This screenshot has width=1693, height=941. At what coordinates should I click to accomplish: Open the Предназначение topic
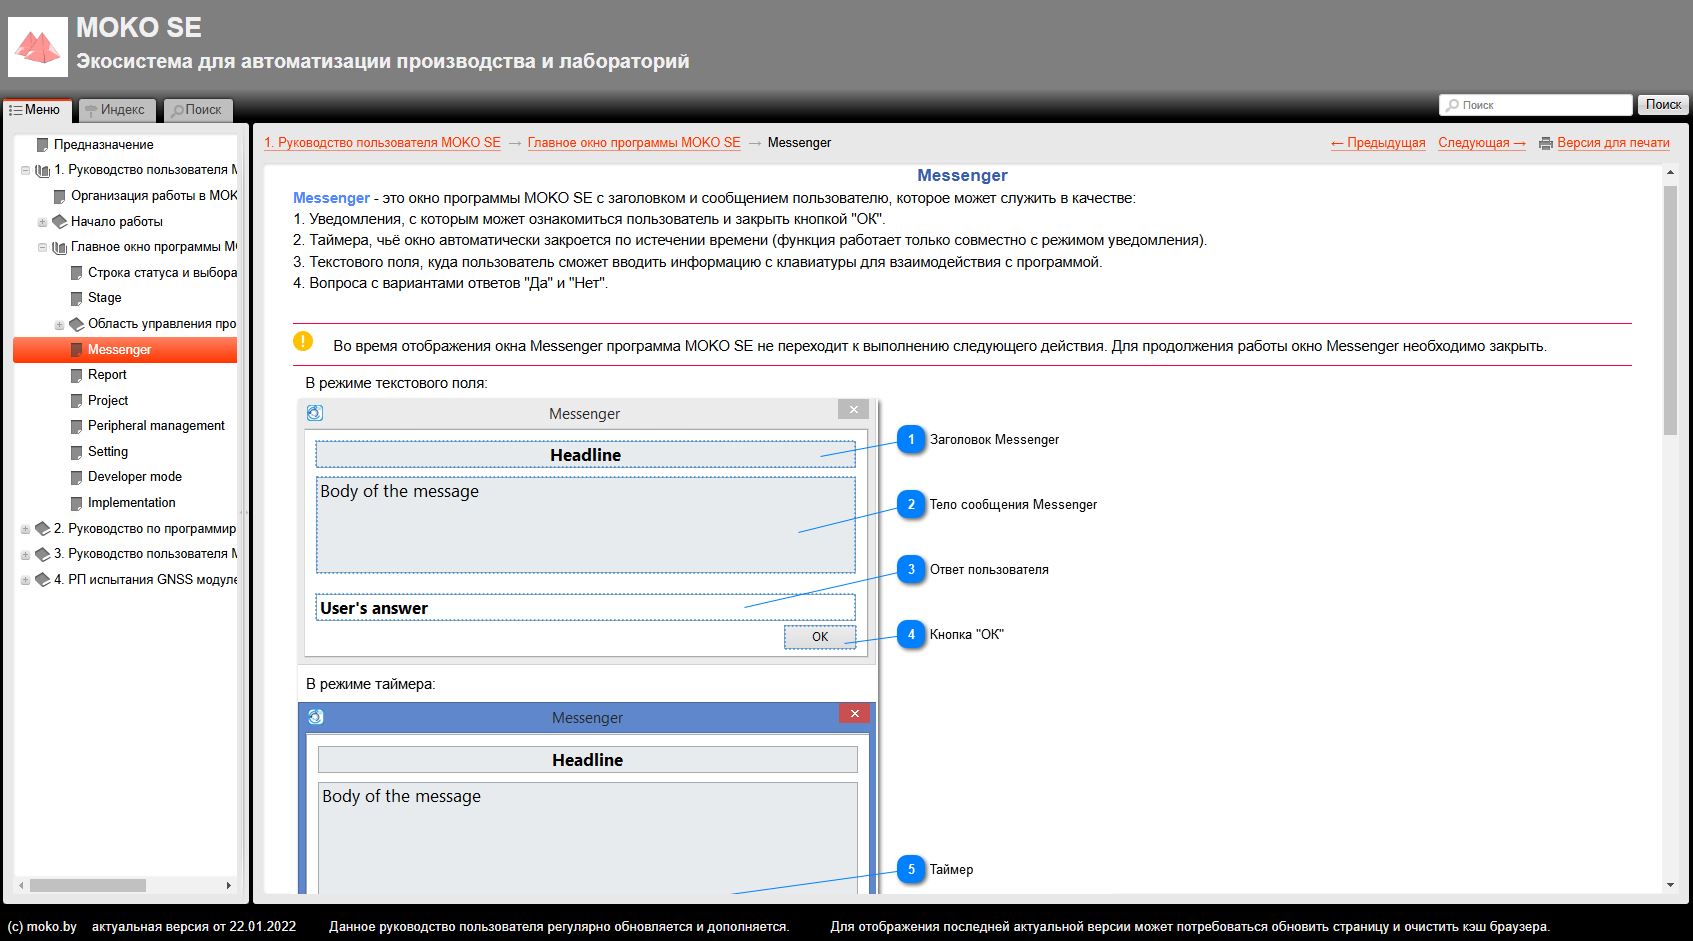(103, 144)
